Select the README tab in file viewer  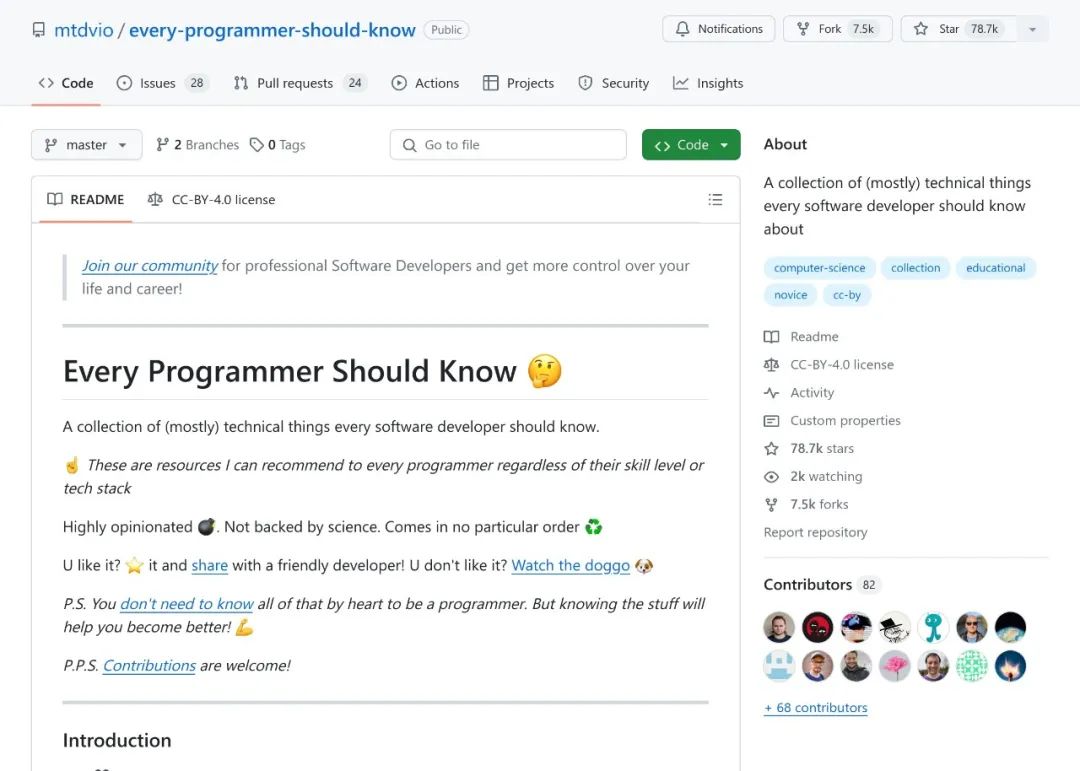[85, 200]
